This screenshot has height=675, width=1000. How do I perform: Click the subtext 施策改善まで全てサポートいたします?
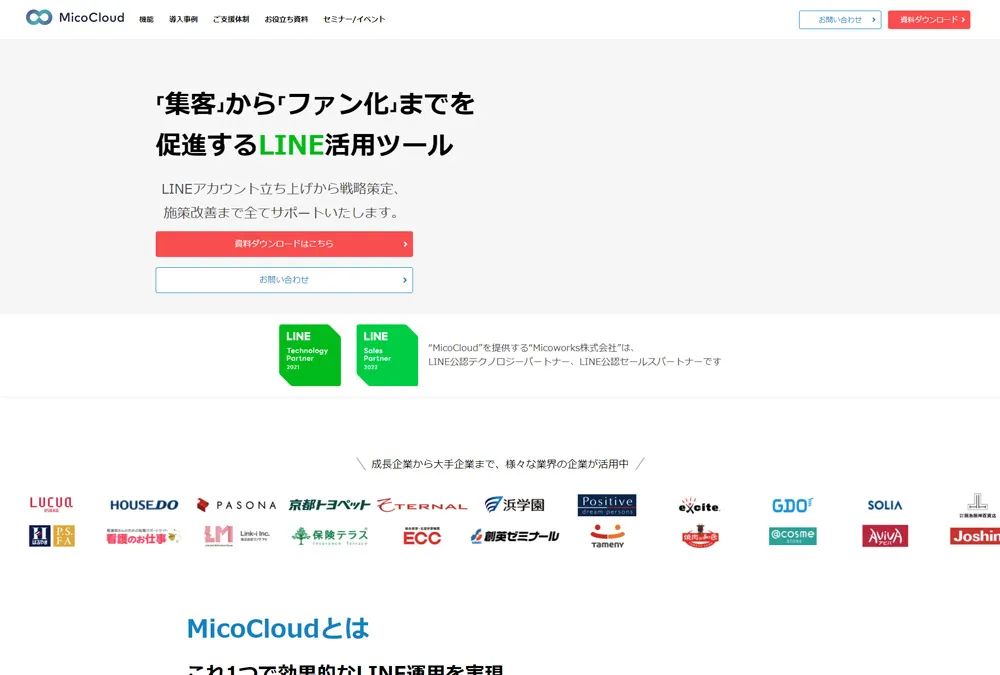click(281, 212)
